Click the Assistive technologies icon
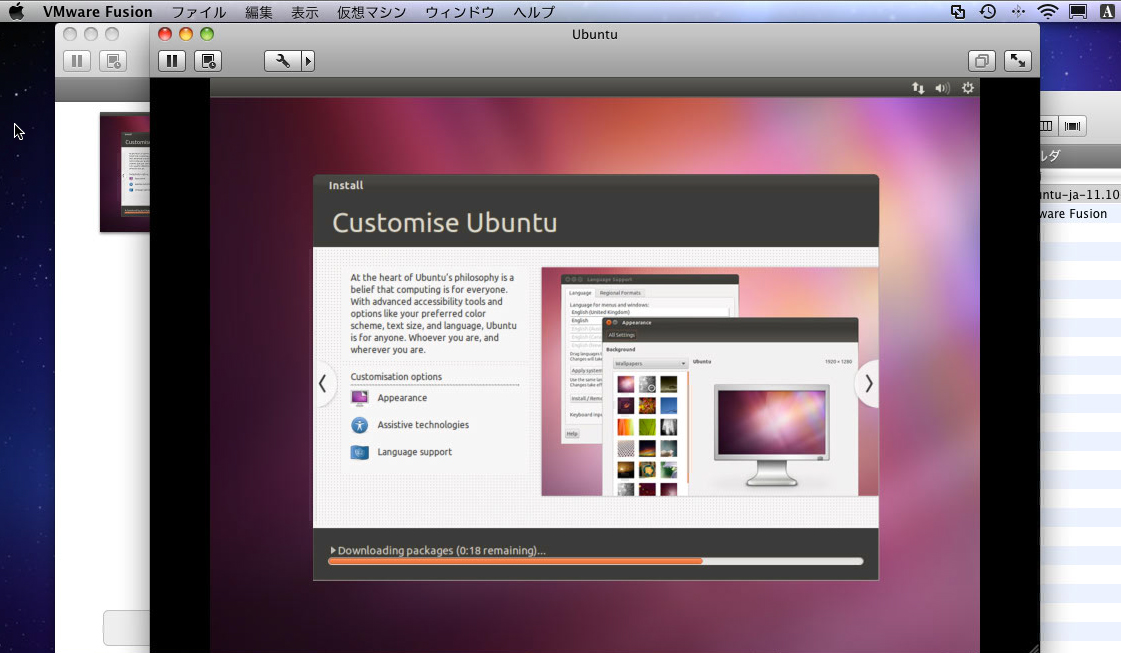Viewport: 1121px width, 653px height. click(360, 425)
